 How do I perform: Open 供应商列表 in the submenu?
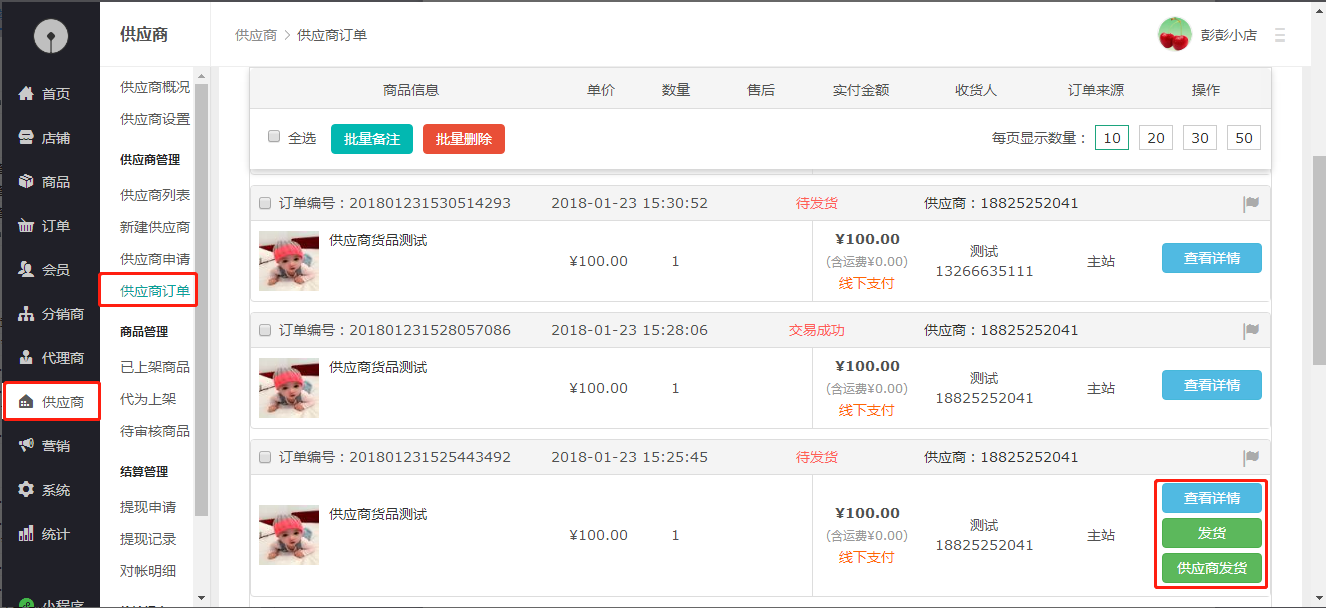tap(155, 195)
